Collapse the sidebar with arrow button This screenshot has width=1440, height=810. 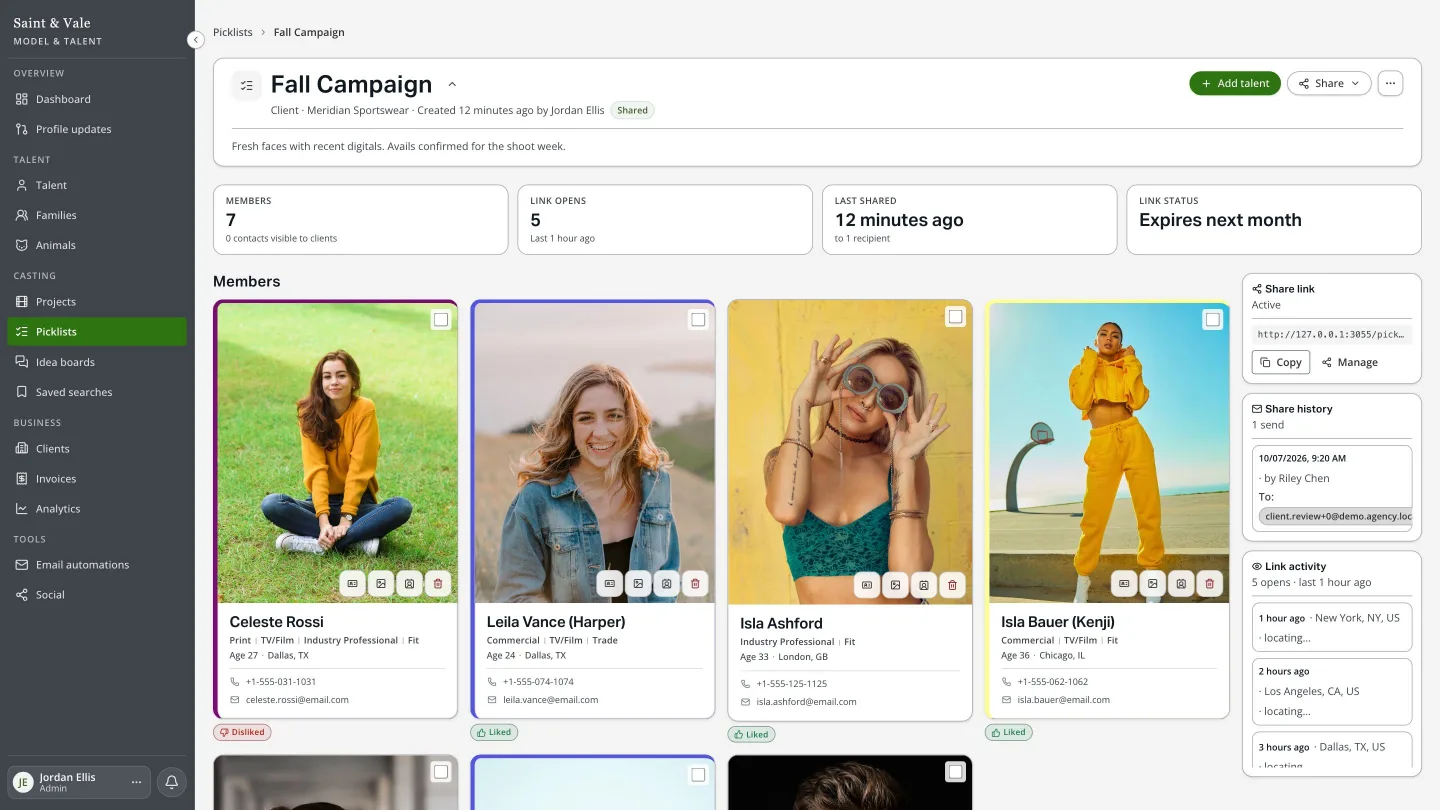(x=195, y=40)
